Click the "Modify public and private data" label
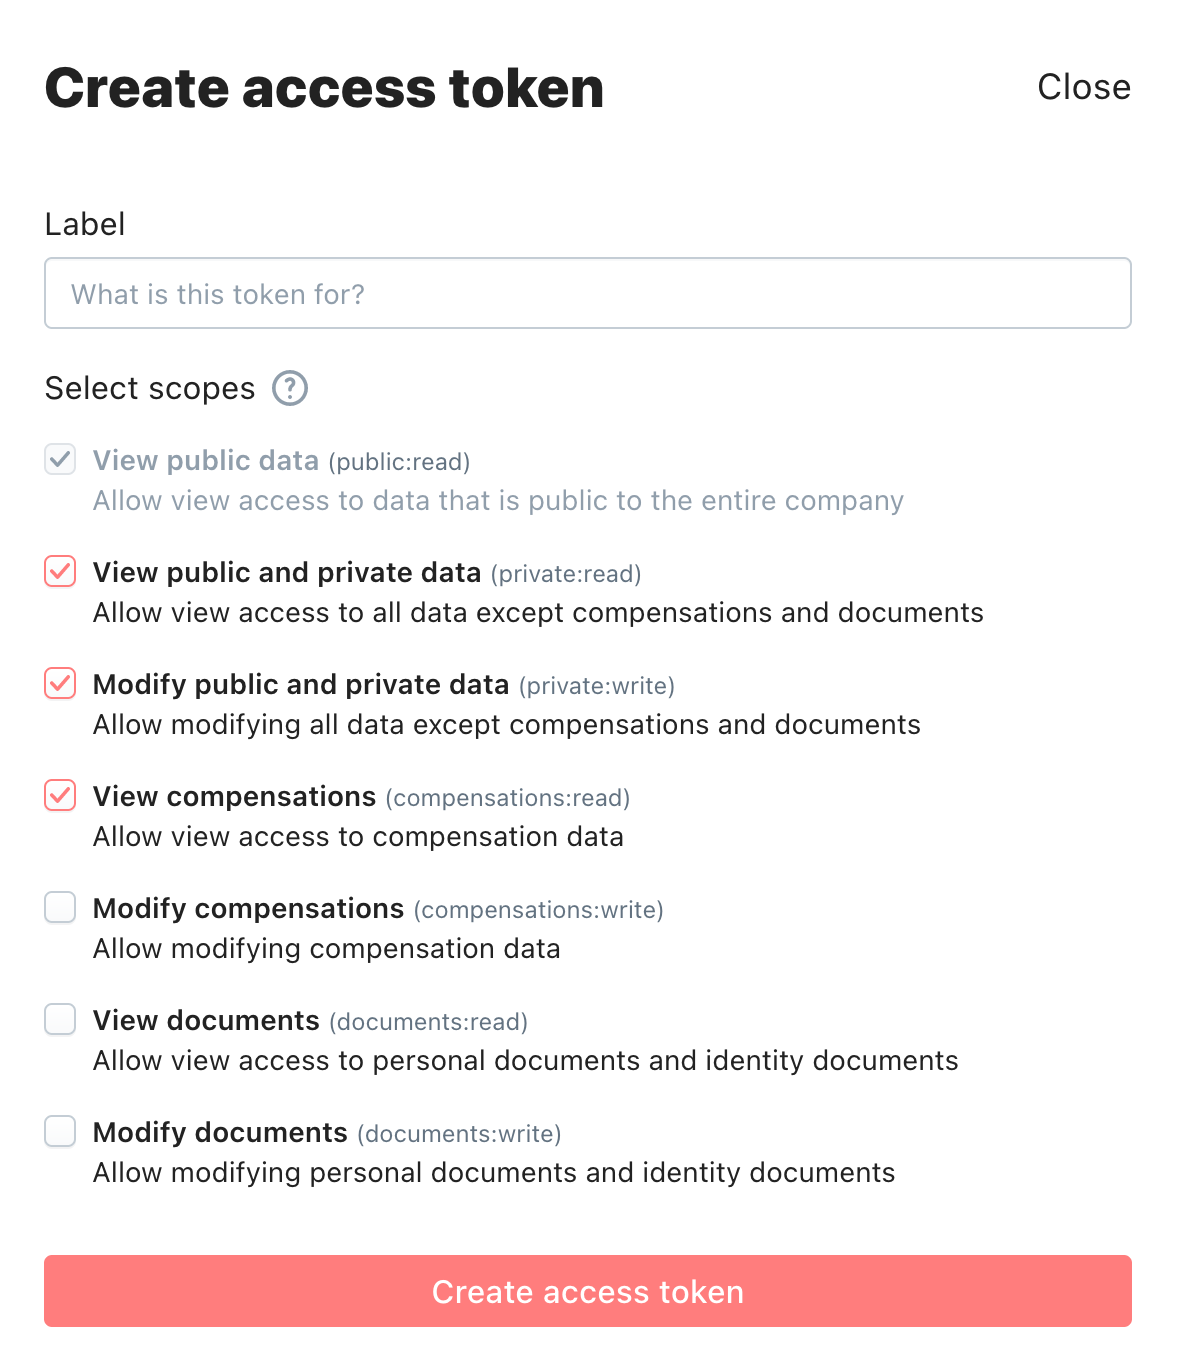The image size is (1178, 1370). (301, 684)
